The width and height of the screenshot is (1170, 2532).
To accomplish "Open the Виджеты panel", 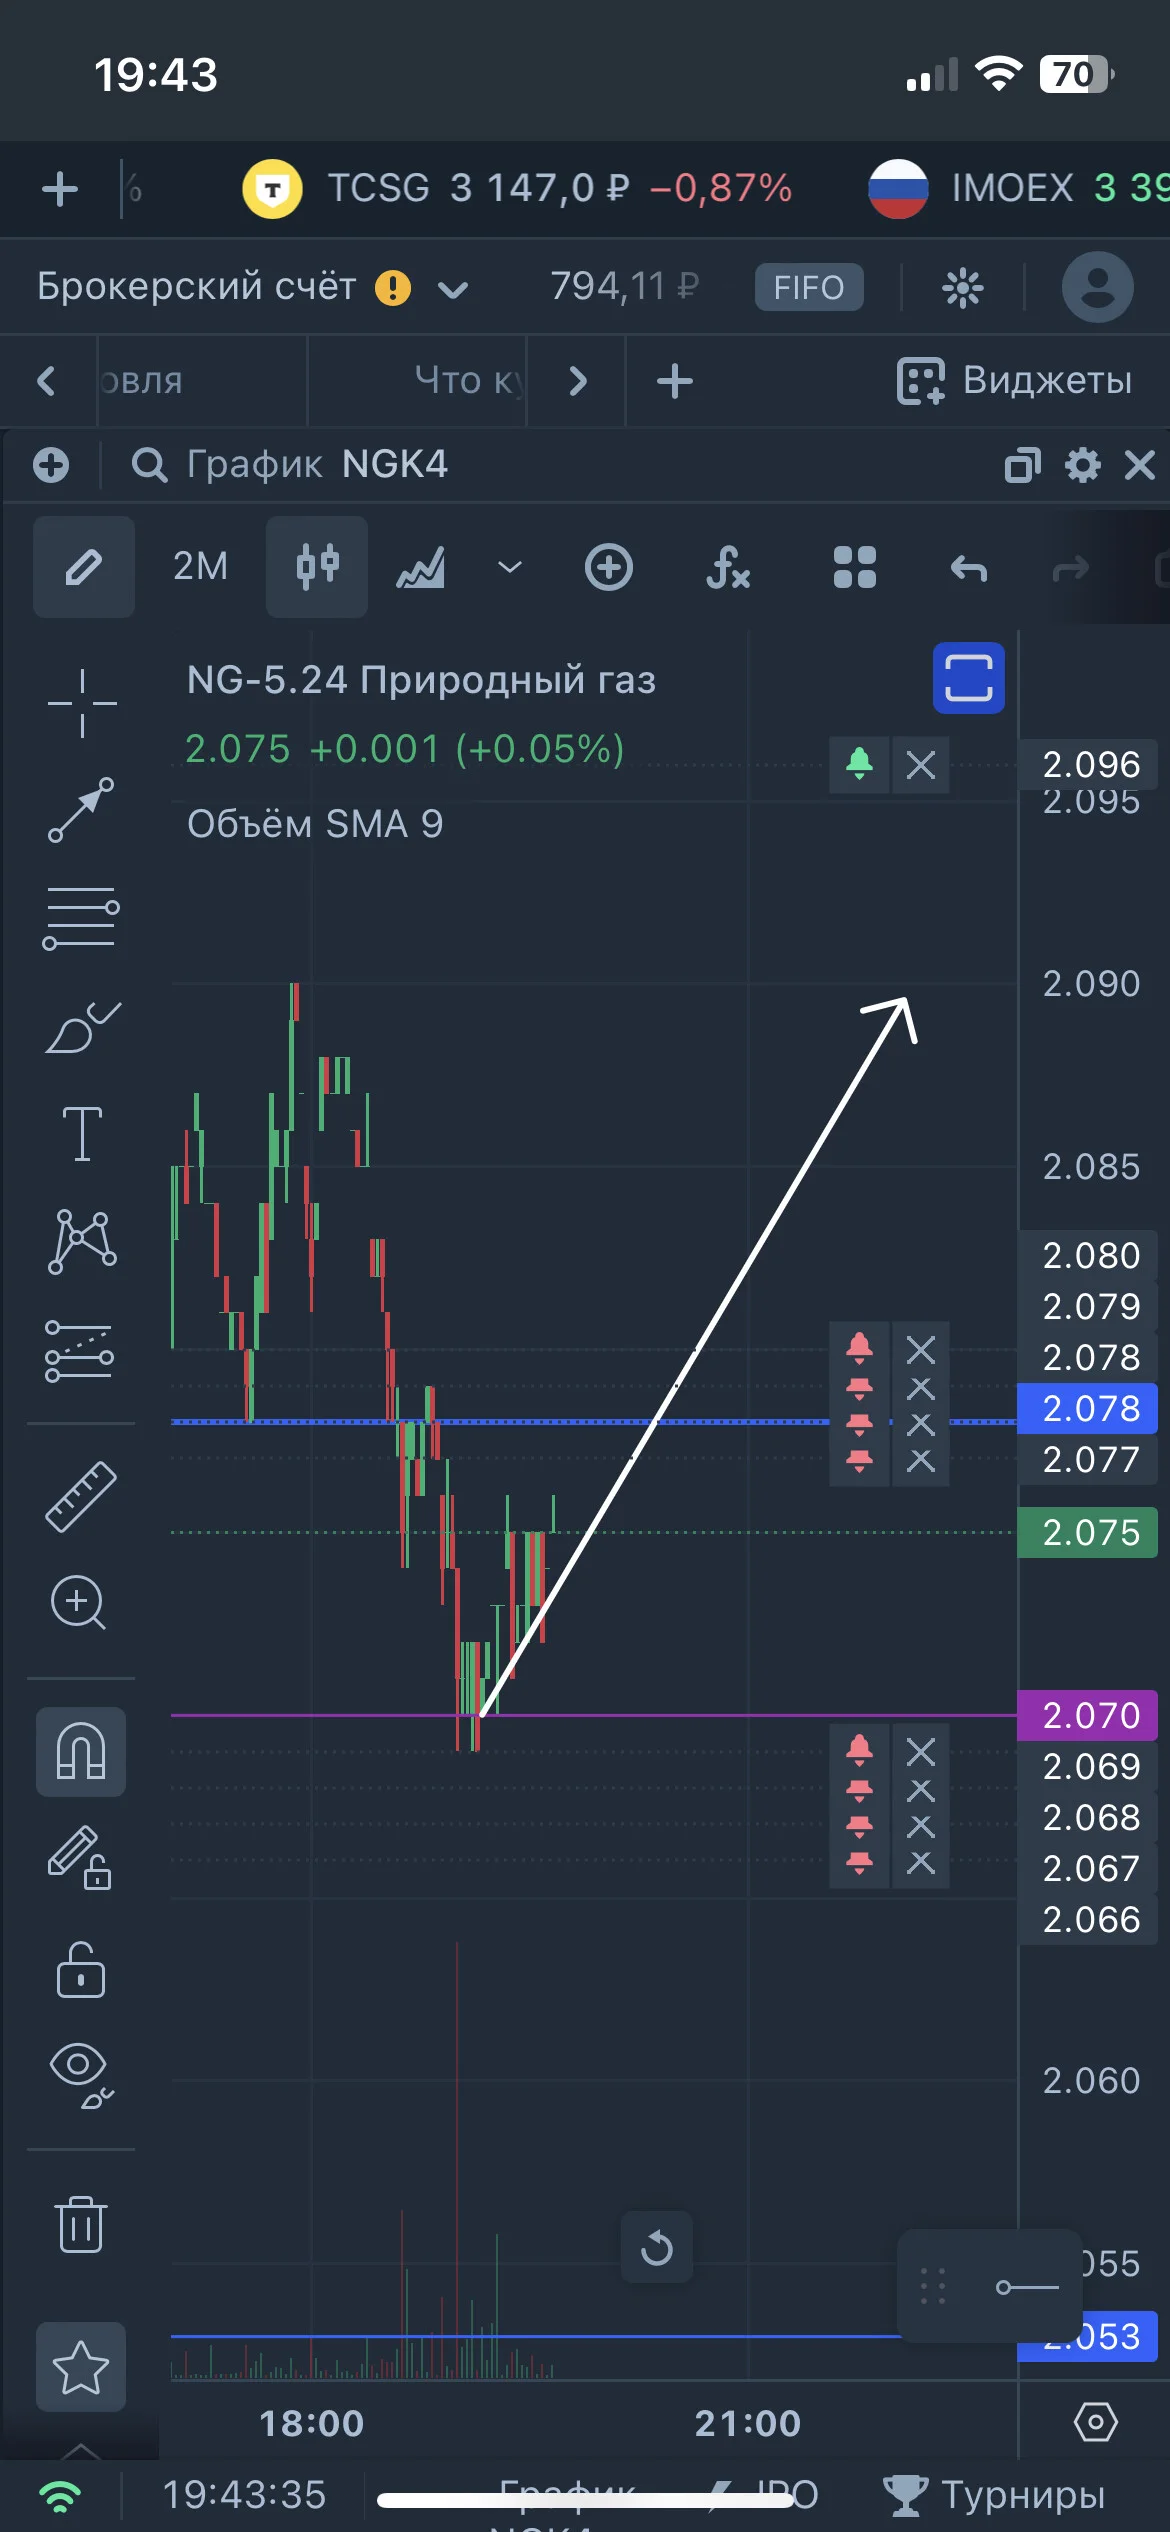I will (1014, 381).
